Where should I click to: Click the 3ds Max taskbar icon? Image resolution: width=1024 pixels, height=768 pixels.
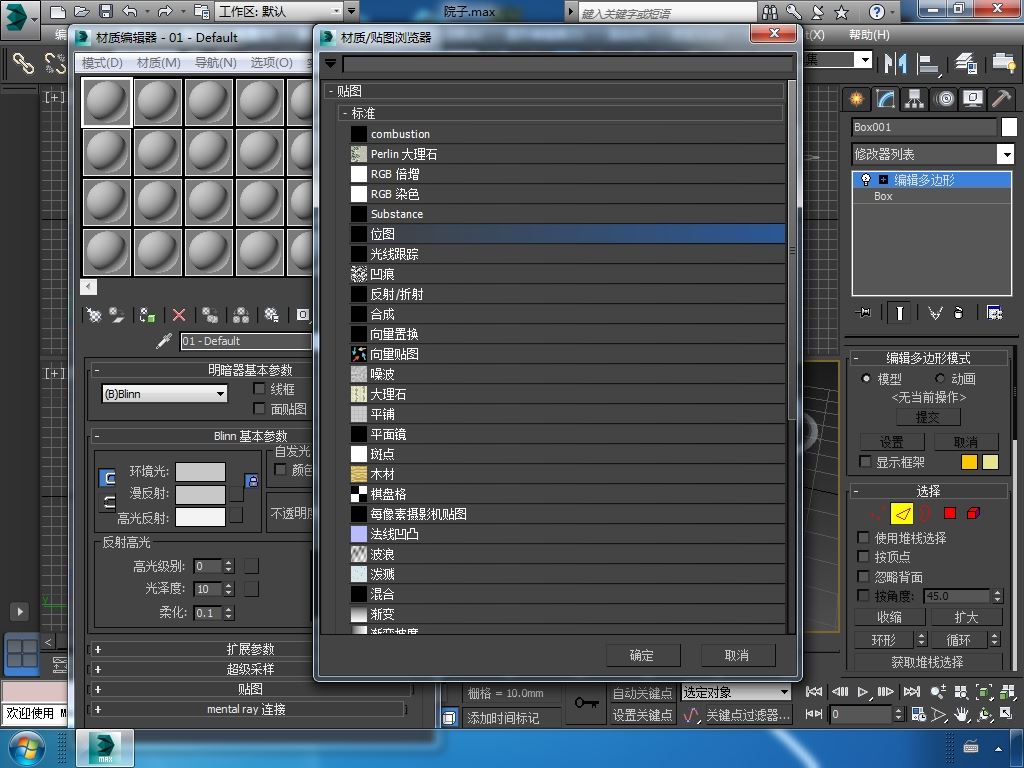pyautogui.click(x=104, y=748)
